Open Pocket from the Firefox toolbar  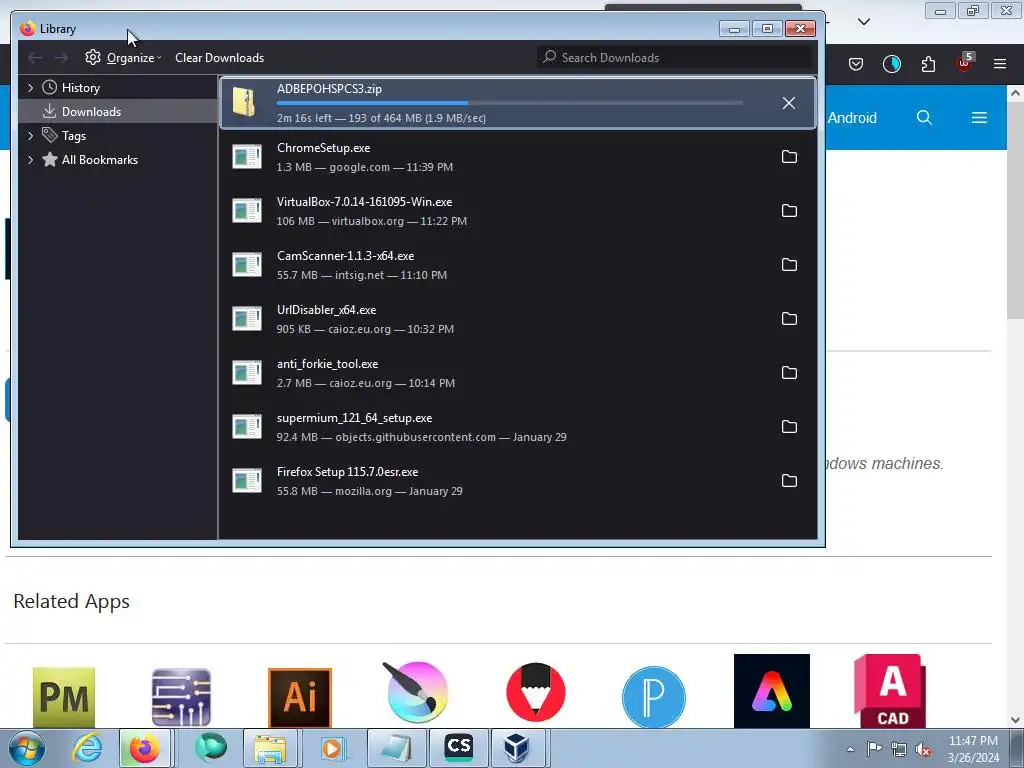(856, 64)
